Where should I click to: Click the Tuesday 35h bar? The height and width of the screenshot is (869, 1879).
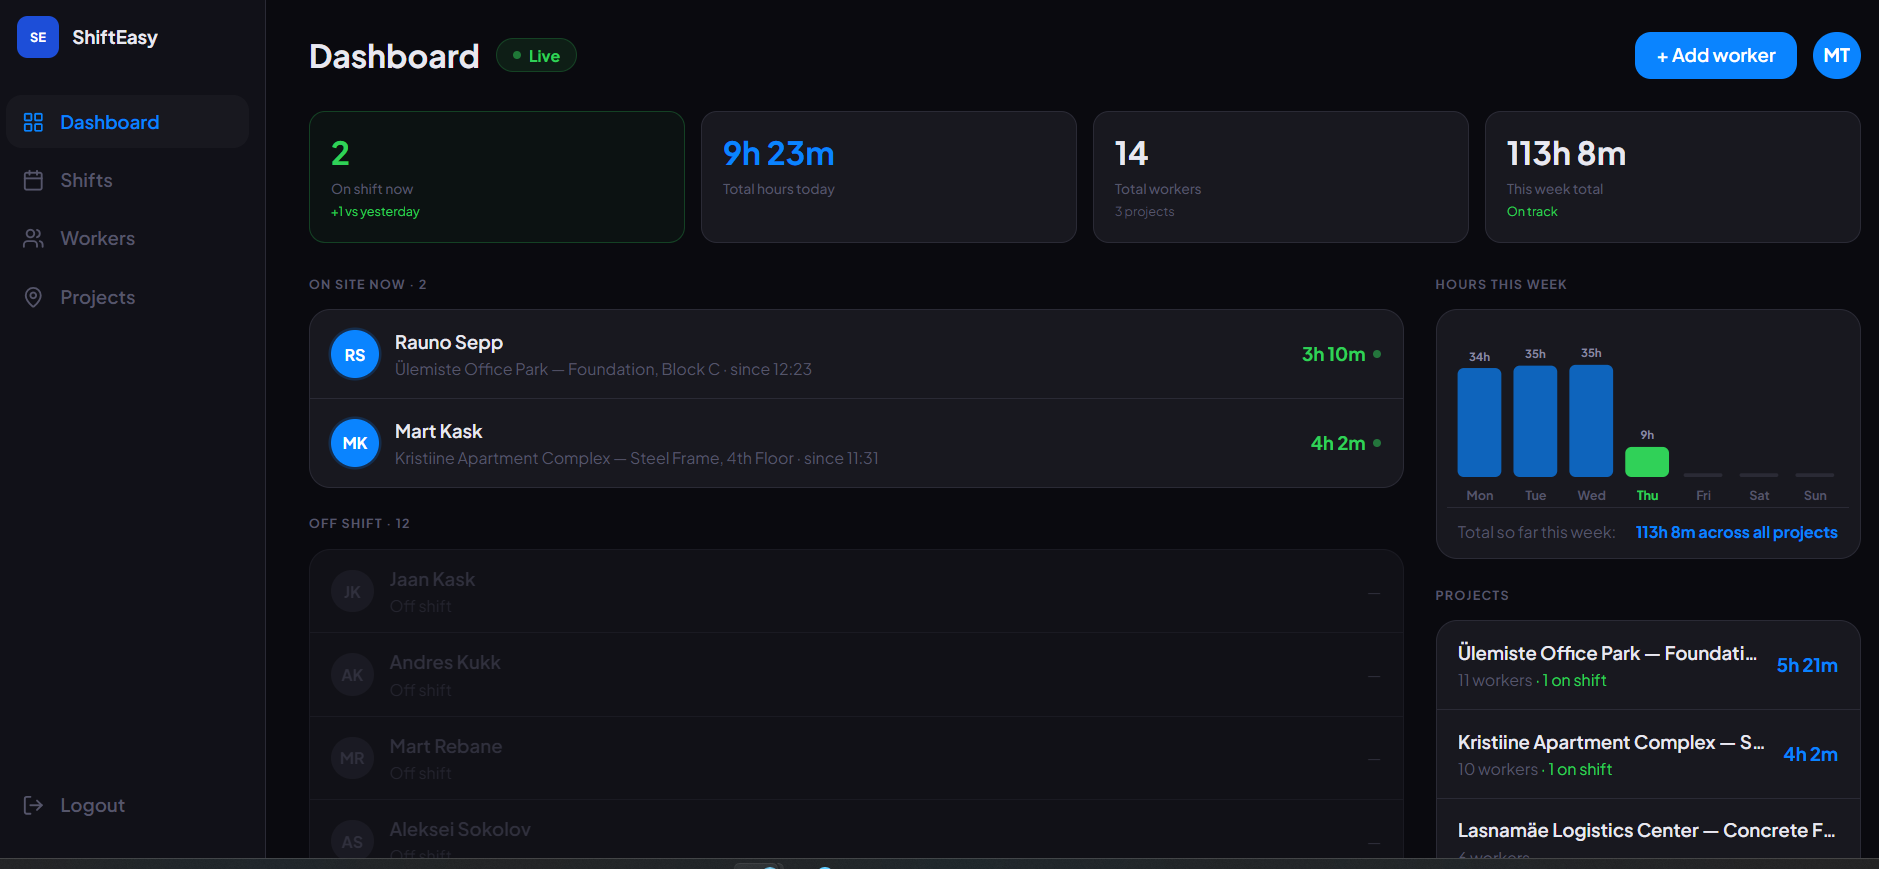(1535, 421)
